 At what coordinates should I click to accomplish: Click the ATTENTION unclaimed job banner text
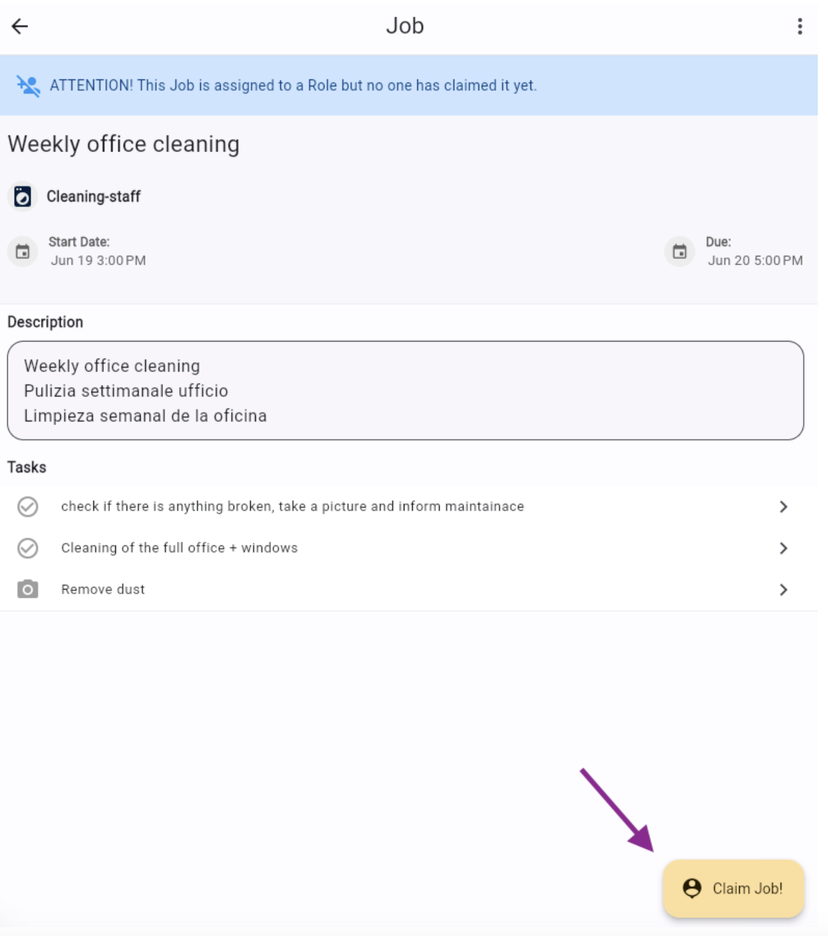(293, 86)
